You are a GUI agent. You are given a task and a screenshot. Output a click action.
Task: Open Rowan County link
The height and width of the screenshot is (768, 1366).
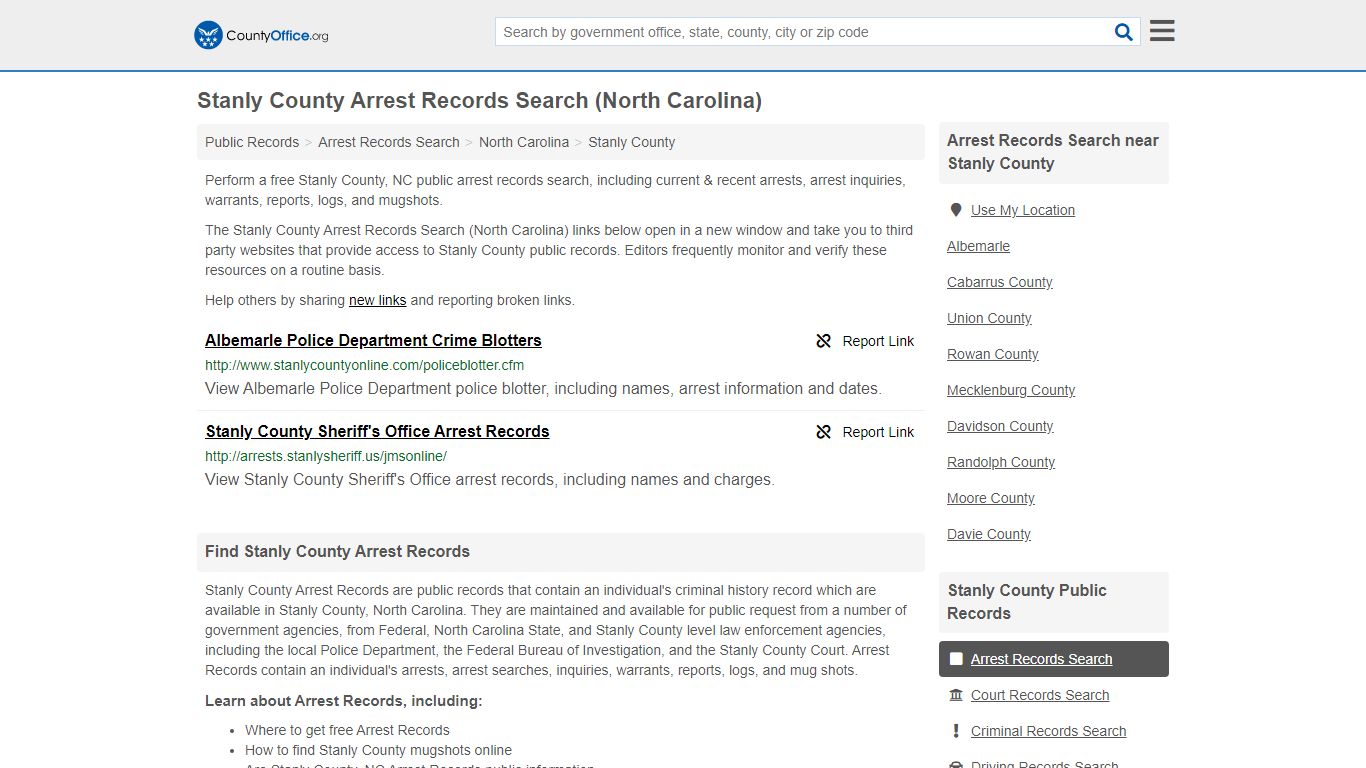pos(992,354)
